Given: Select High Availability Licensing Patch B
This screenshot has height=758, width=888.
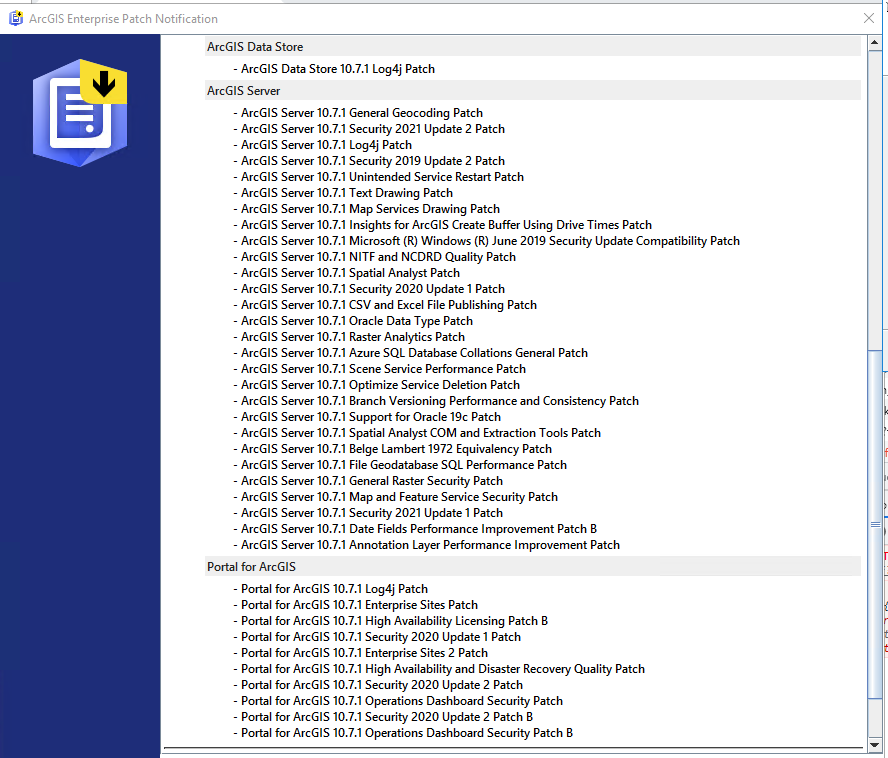Looking at the screenshot, I should [x=391, y=621].
